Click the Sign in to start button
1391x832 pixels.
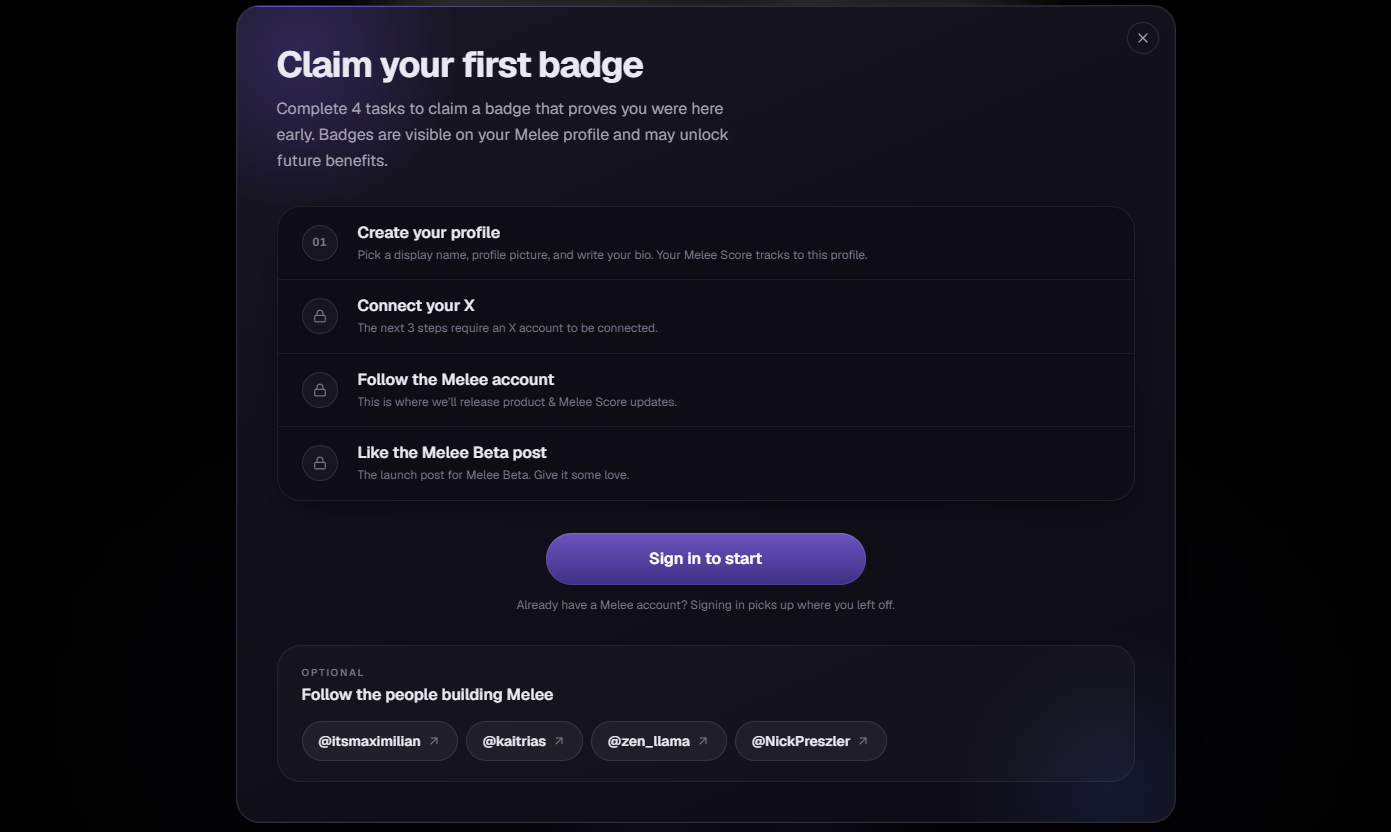tap(706, 559)
